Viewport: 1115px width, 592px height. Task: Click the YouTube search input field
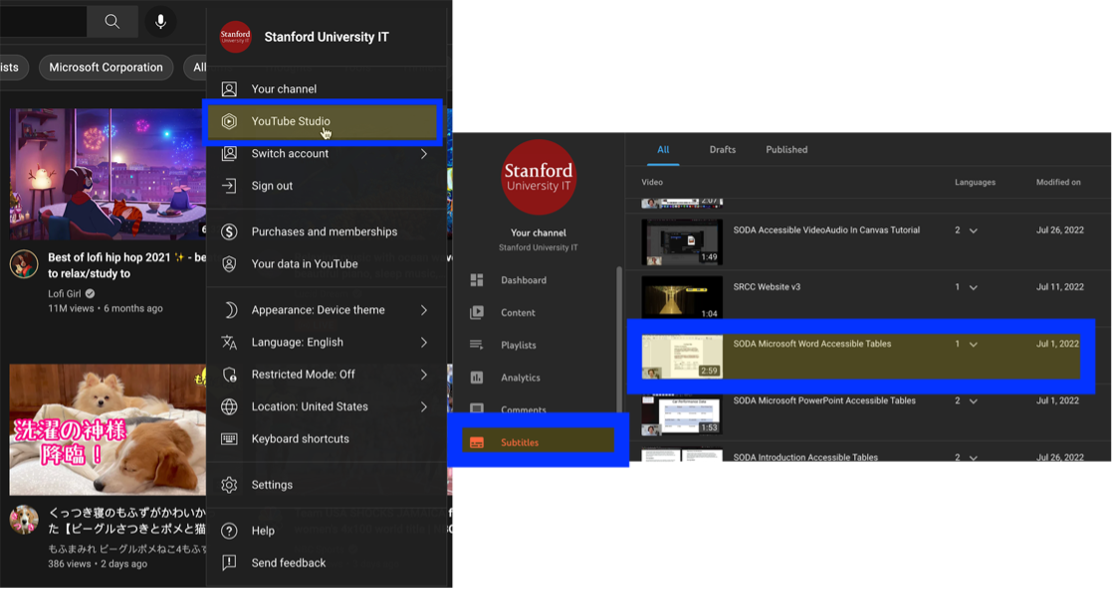43,21
